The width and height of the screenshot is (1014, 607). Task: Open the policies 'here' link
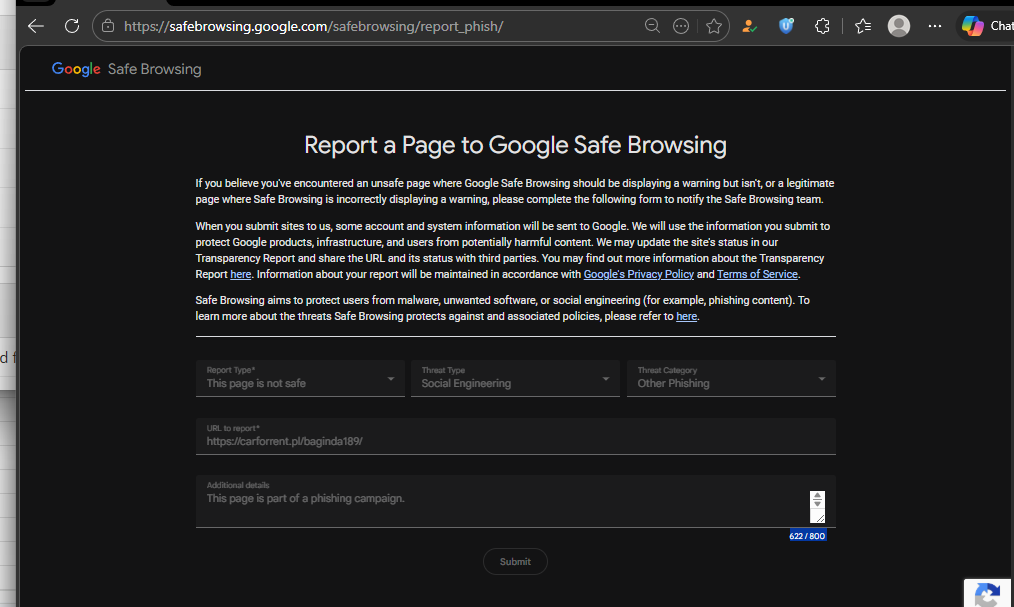point(687,316)
